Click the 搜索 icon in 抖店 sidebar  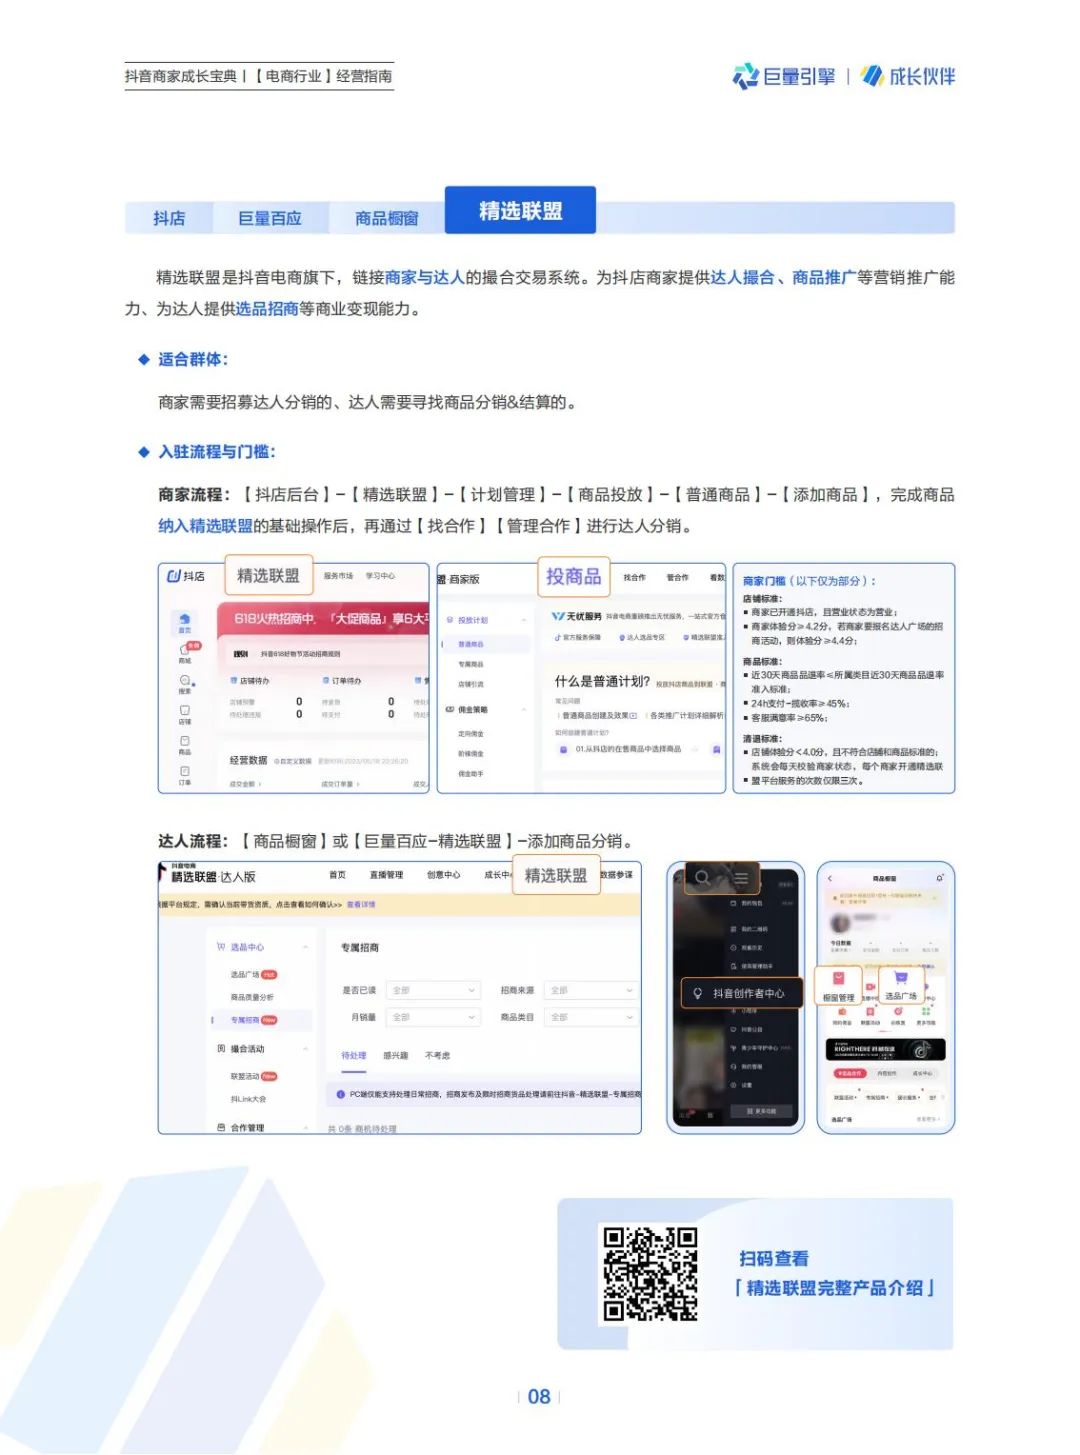[x=184, y=684]
